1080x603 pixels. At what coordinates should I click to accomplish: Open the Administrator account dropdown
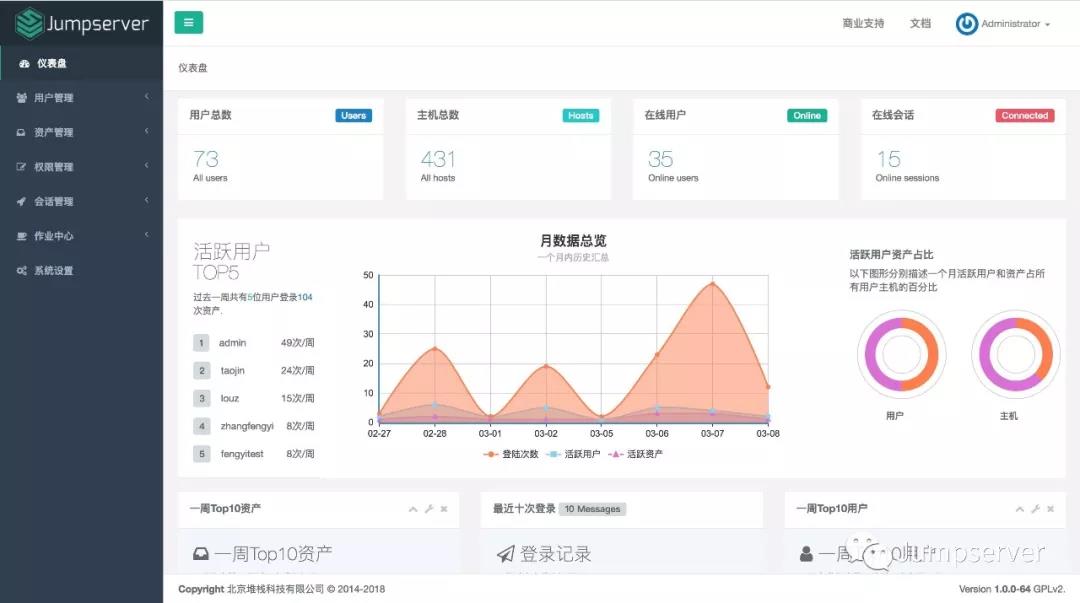click(1015, 24)
